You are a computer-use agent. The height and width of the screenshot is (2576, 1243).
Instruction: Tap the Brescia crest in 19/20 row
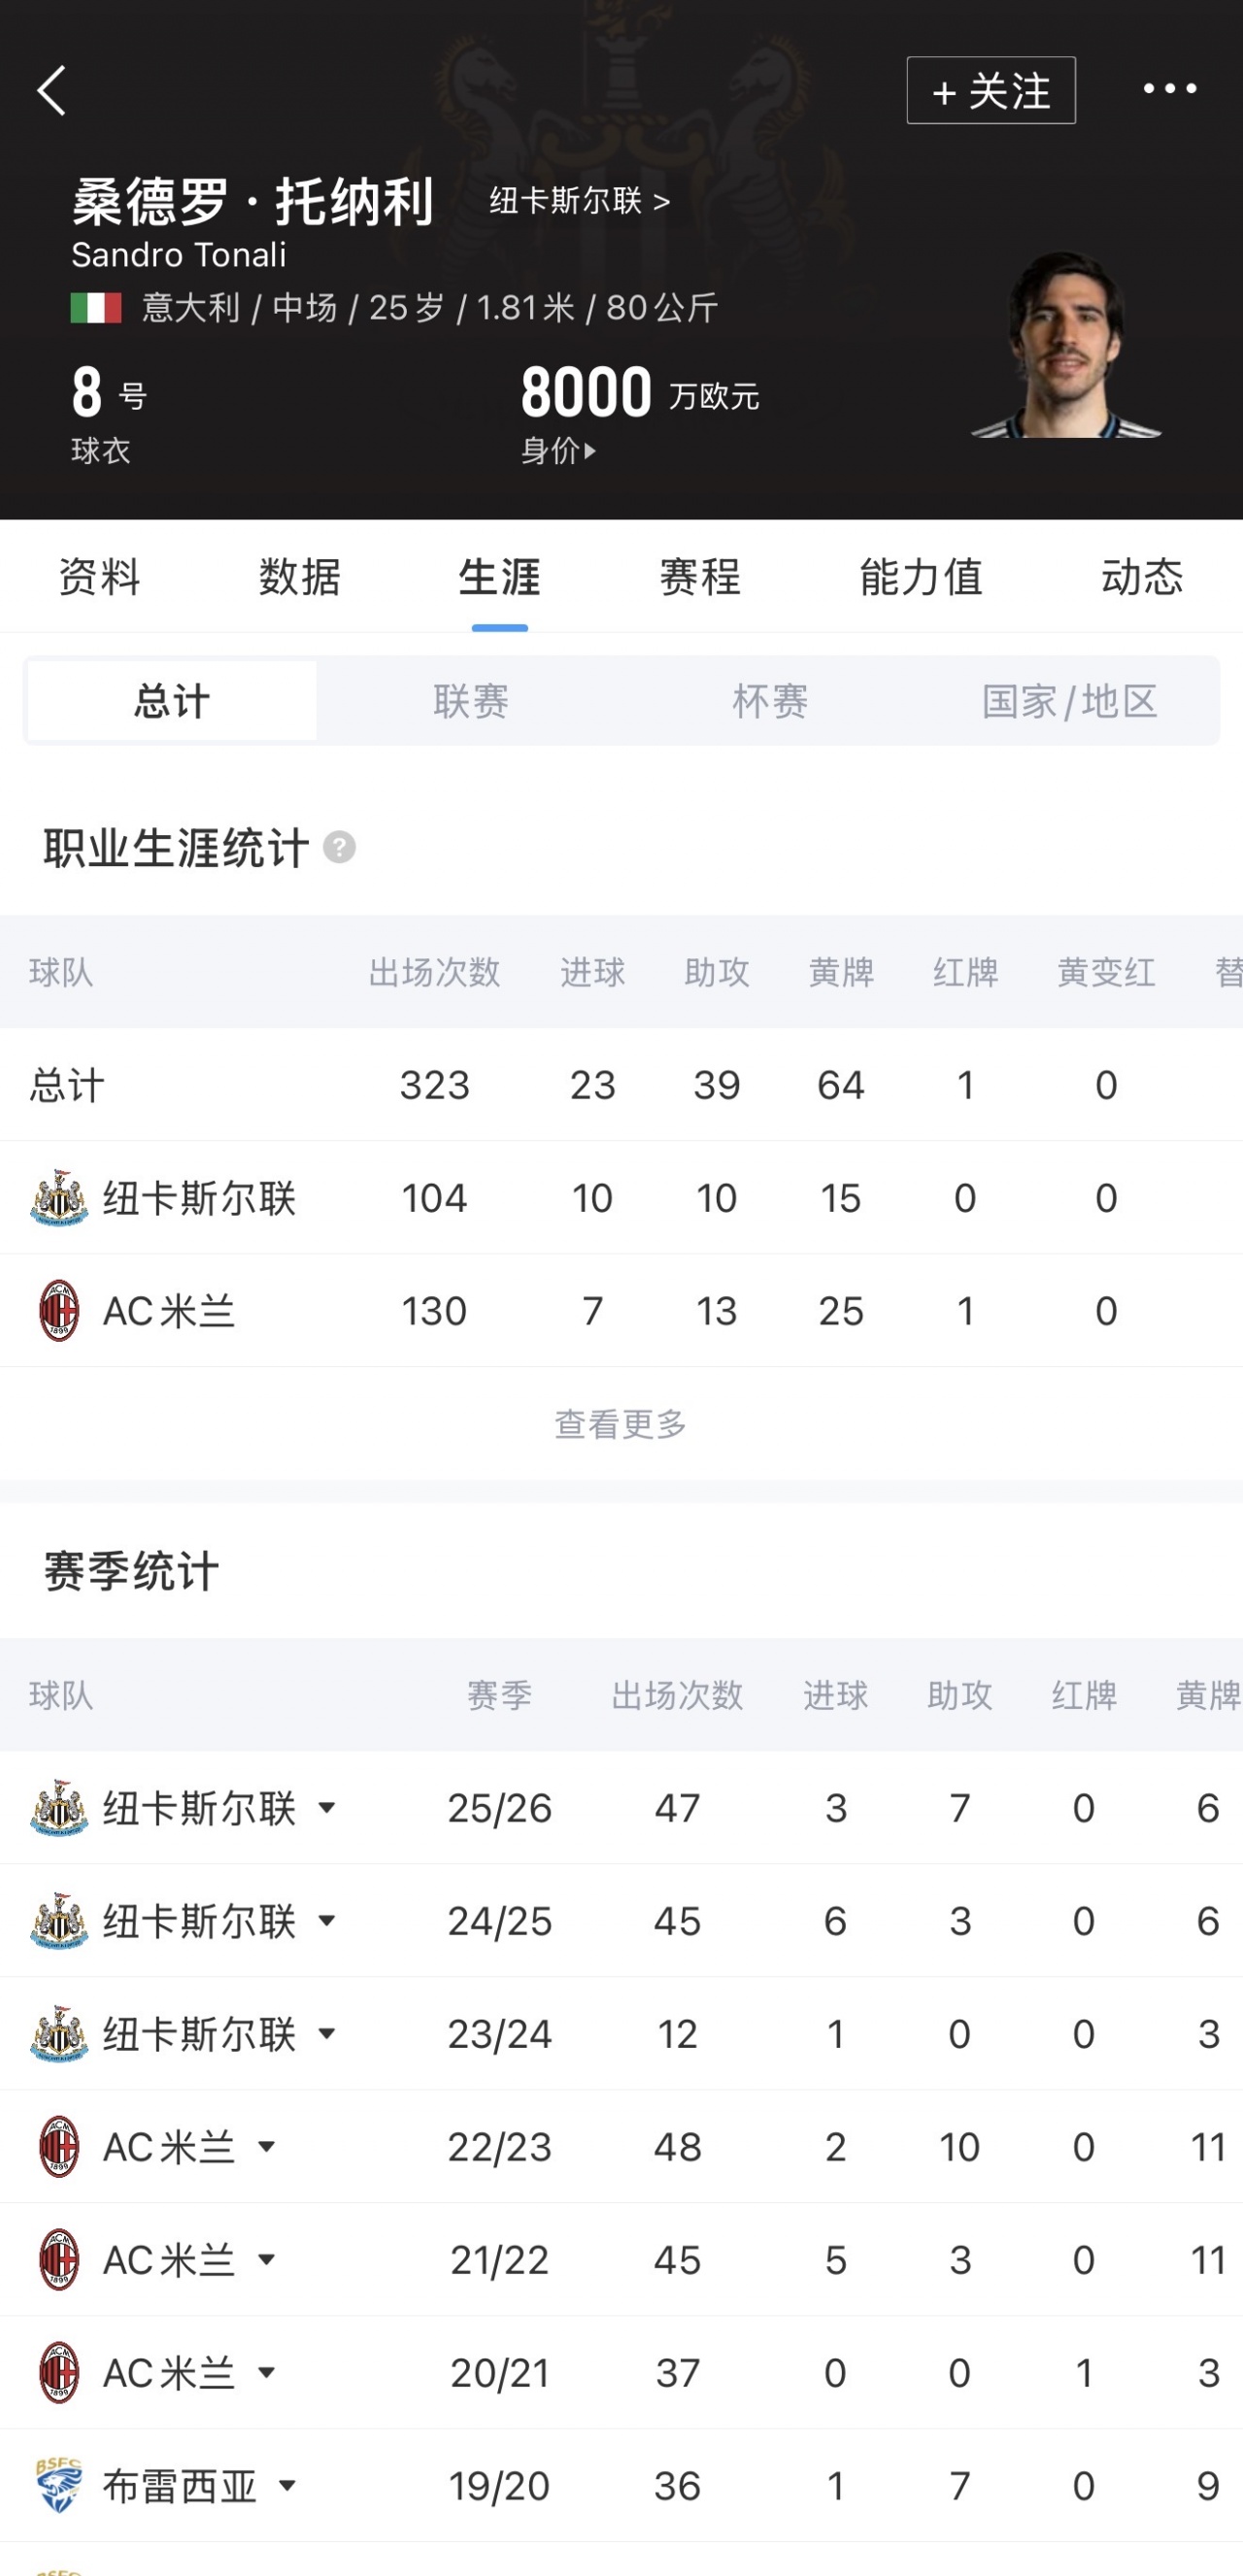[58, 2486]
